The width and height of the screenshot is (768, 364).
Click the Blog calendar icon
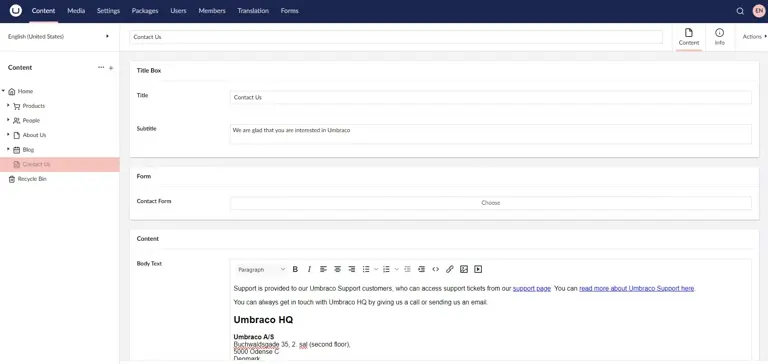click(x=17, y=150)
